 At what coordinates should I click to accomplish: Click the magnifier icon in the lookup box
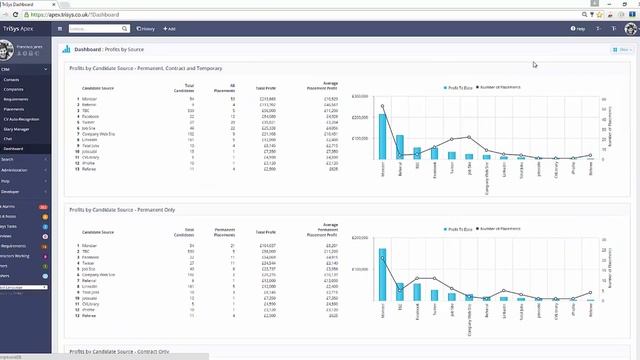coord(124,29)
